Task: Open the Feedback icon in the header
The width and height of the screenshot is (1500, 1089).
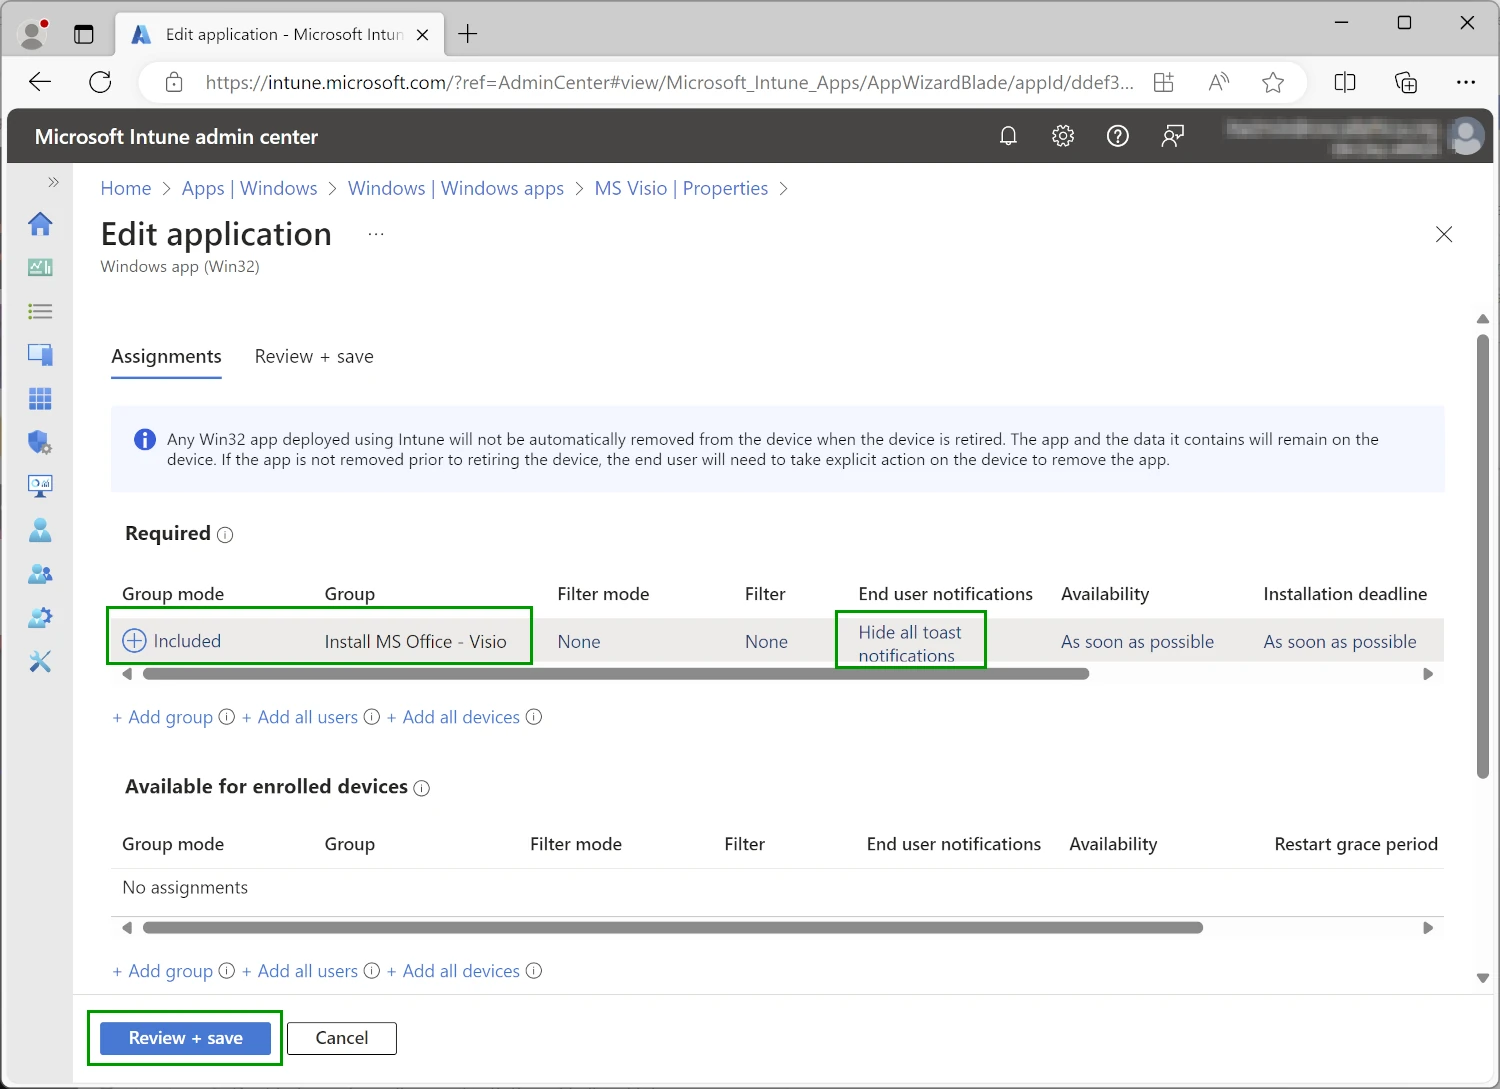Action: [1173, 136]
